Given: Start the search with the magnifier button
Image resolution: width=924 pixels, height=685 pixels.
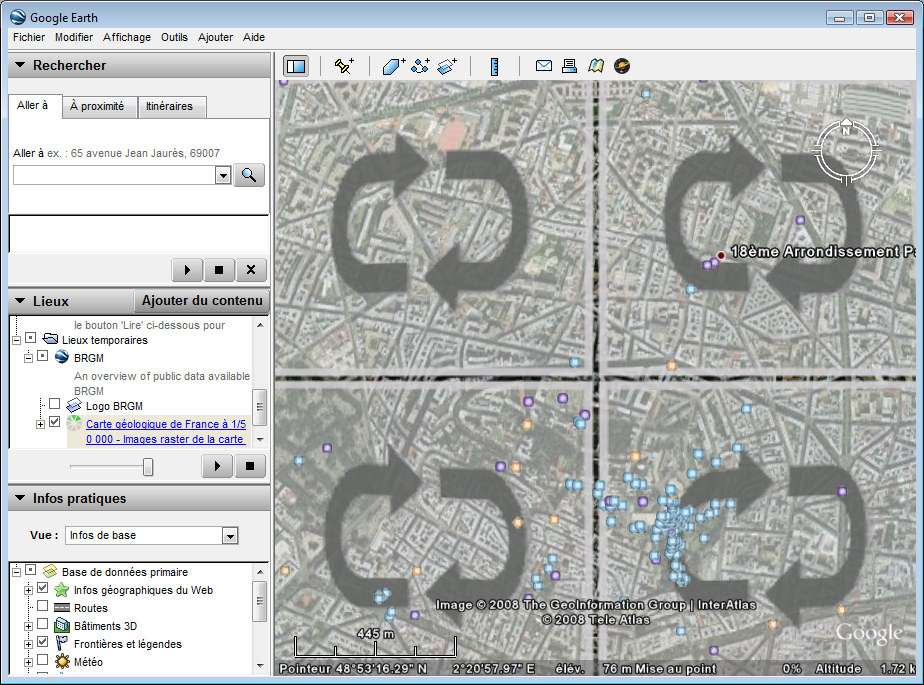Looking at the screenshot, I should [x=249, y=175].
